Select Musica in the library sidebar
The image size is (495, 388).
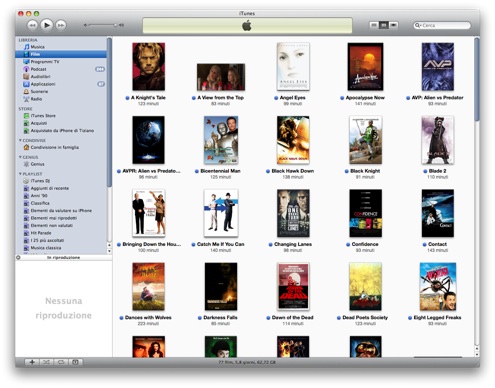click(x=37, y=47)
